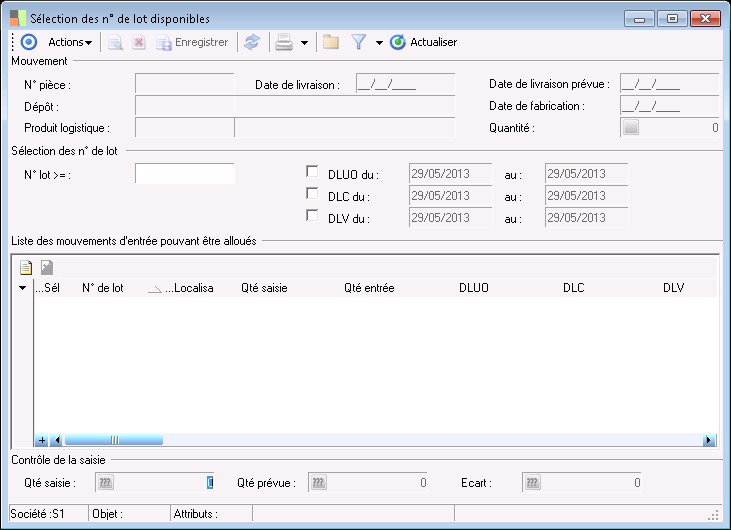Screen dimensions: 731x530
Task: Click the Dépôt code field
Action: point(185,106)
